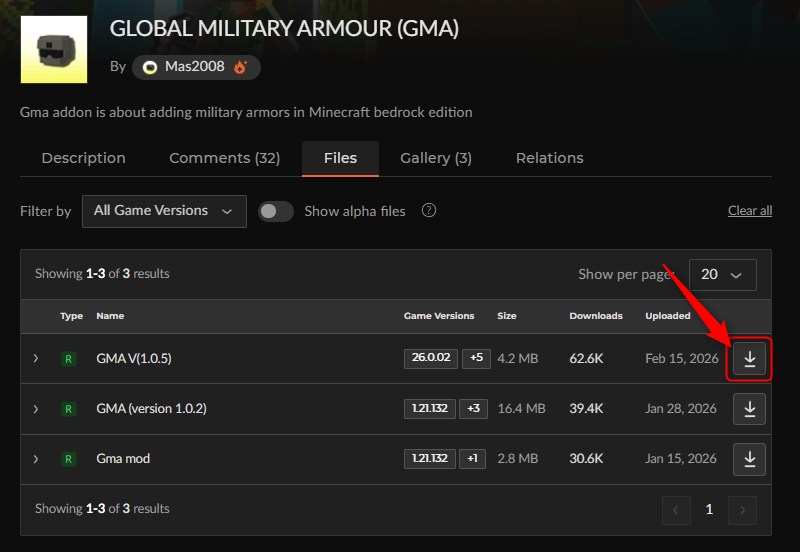Click the Uploaded column header
The image size is (800, 552).
pyautogui.click(x=667, y=316)
